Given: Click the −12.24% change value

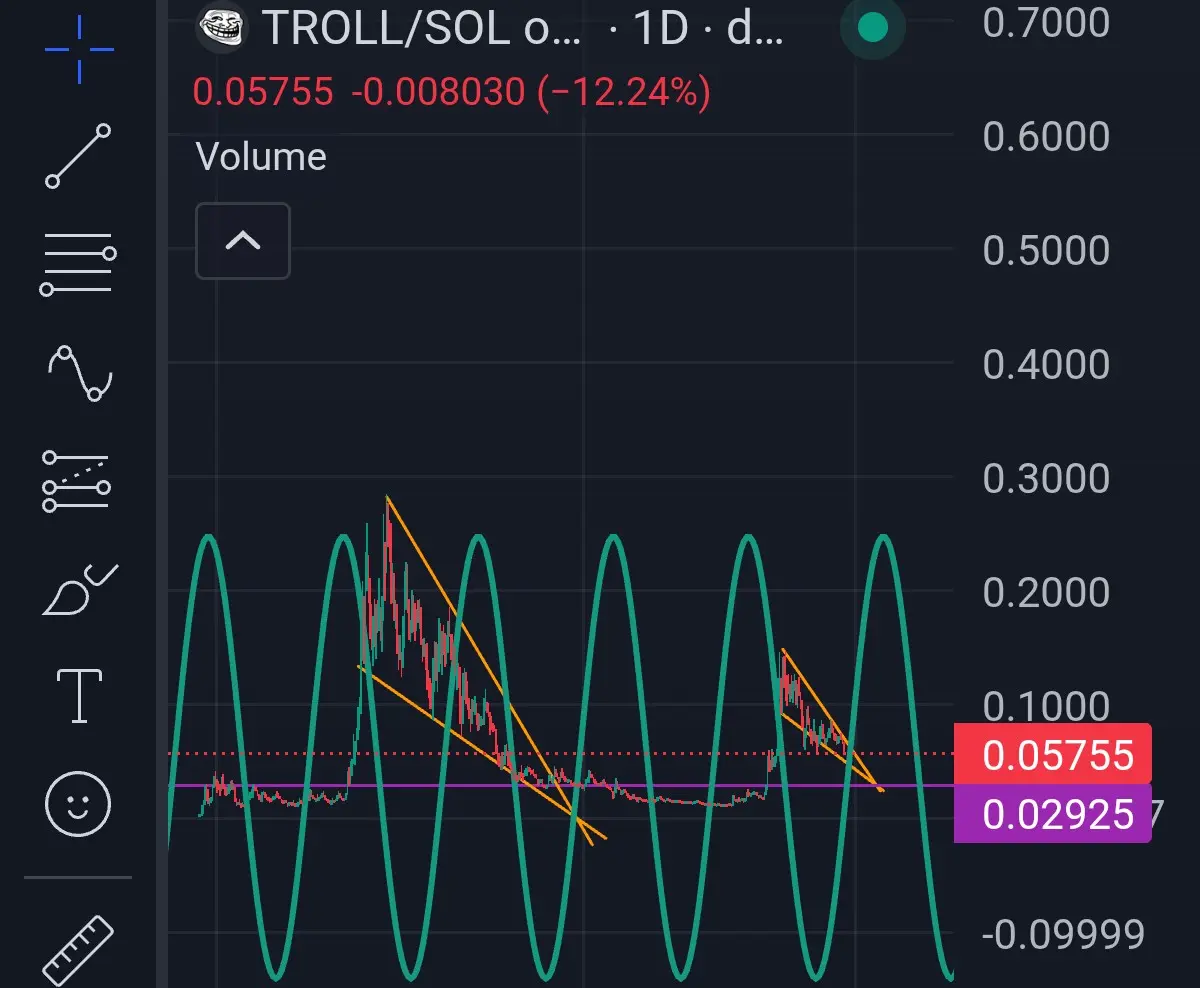Looking at the screenshot, I should pyautogui.click(x=624, y=93).
